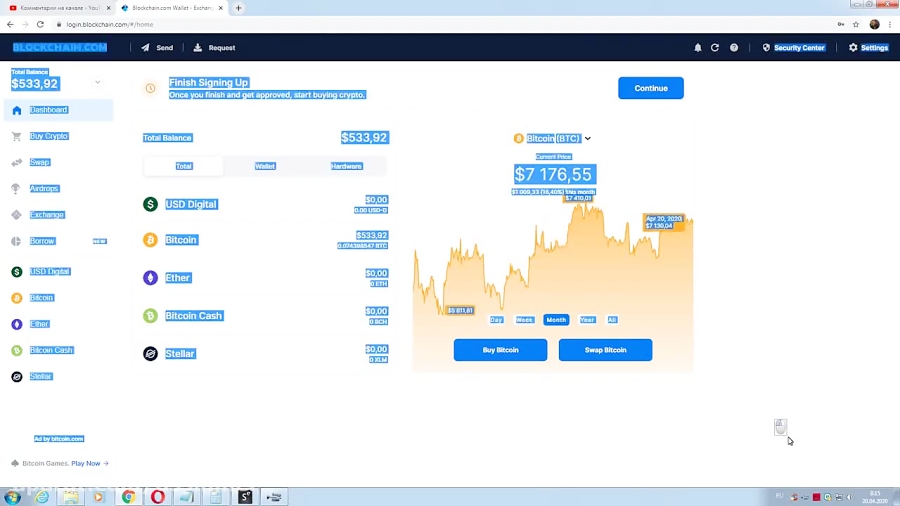
Task: Open Borrow in the sidebar
Action: [42, 241]
